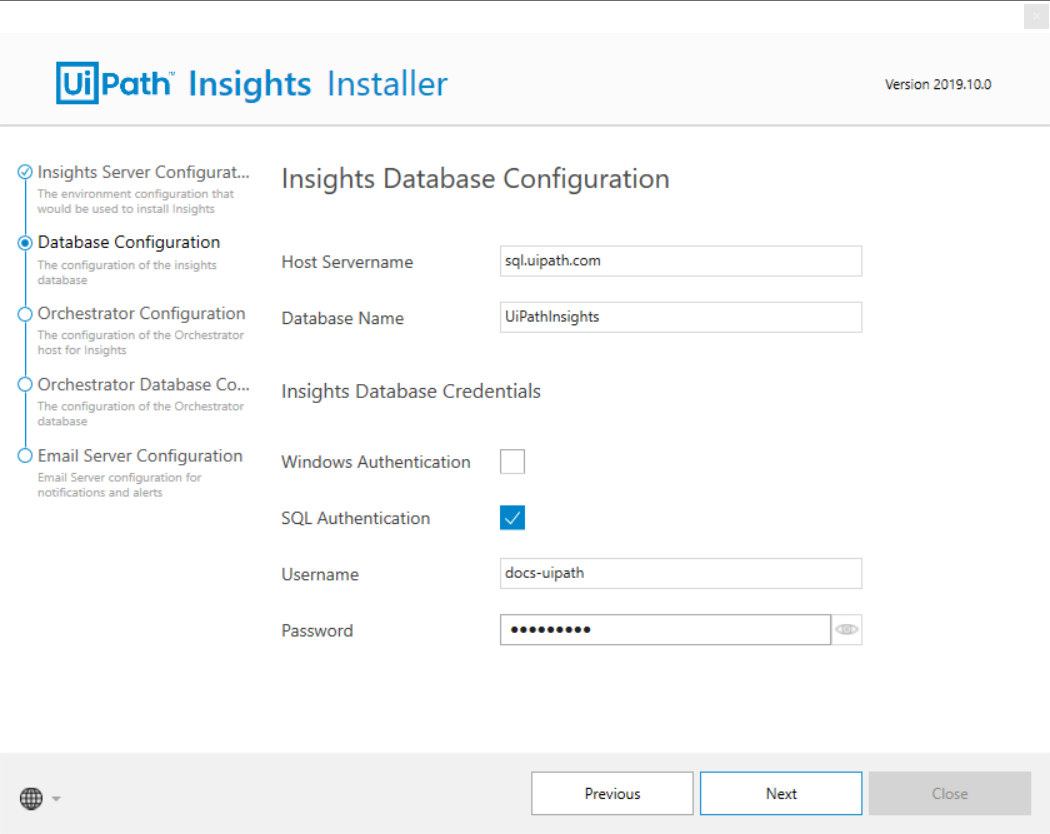Click into the Database Name field
The width and height of the screenshot is (1050, 834).
680,317
